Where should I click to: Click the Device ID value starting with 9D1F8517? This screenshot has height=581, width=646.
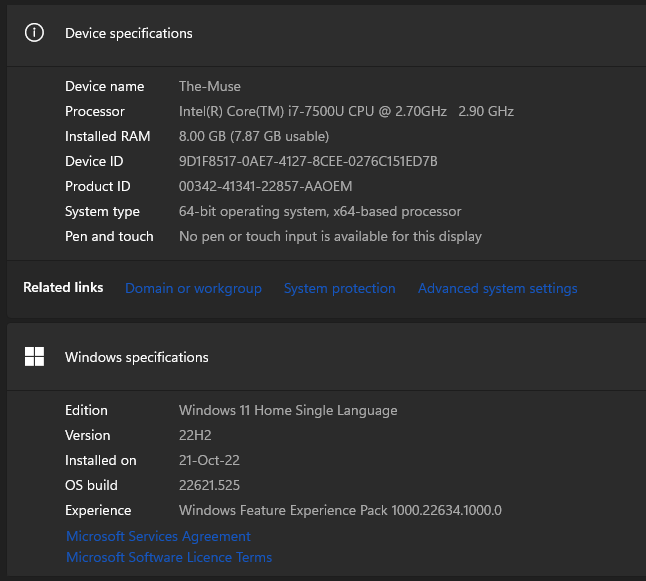point(308,161)
